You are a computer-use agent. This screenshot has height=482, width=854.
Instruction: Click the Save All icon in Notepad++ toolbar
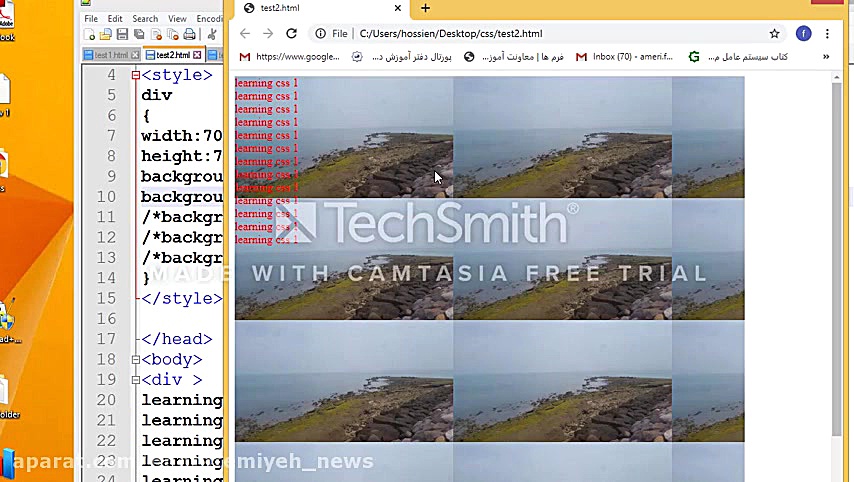pyautogui.click(x=139, y=35)
